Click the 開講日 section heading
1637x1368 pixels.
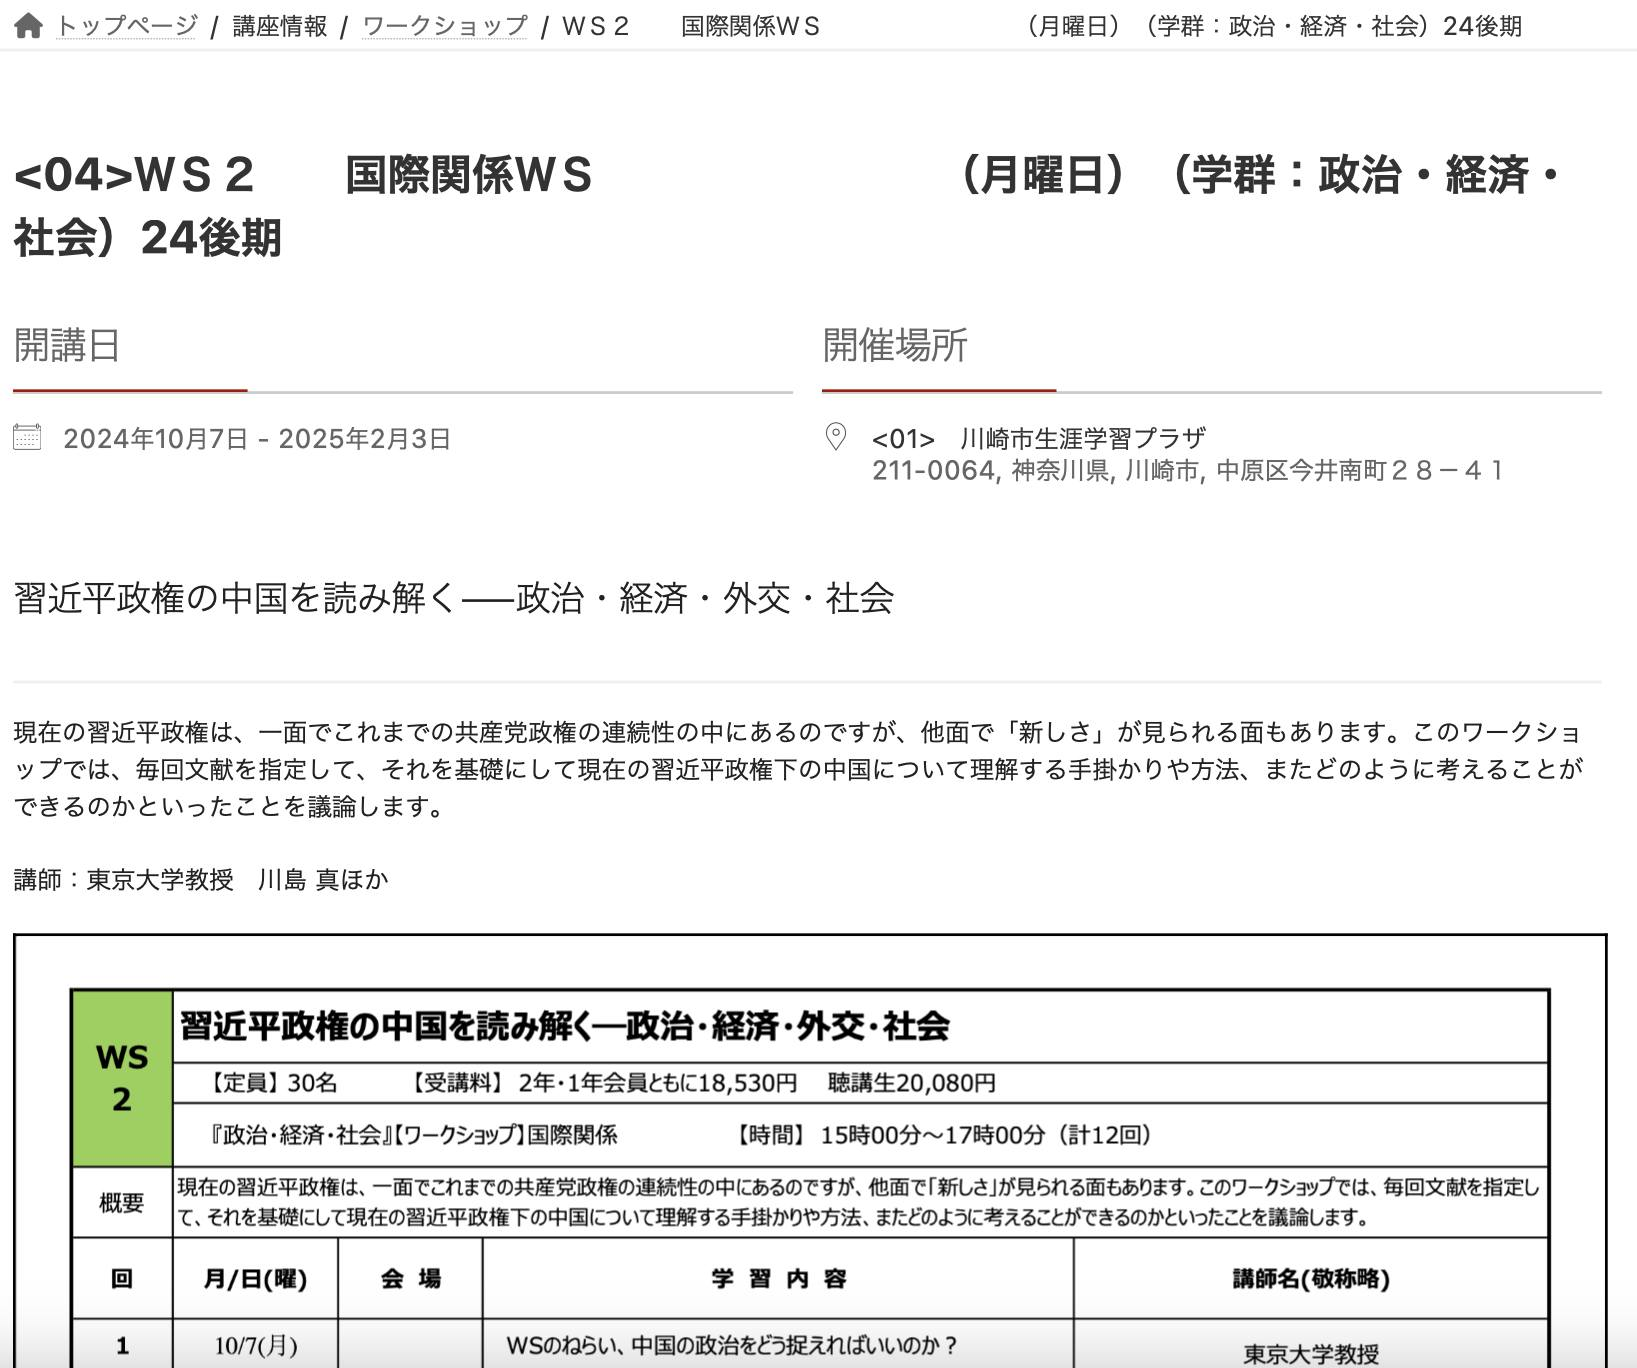(67, 345)
